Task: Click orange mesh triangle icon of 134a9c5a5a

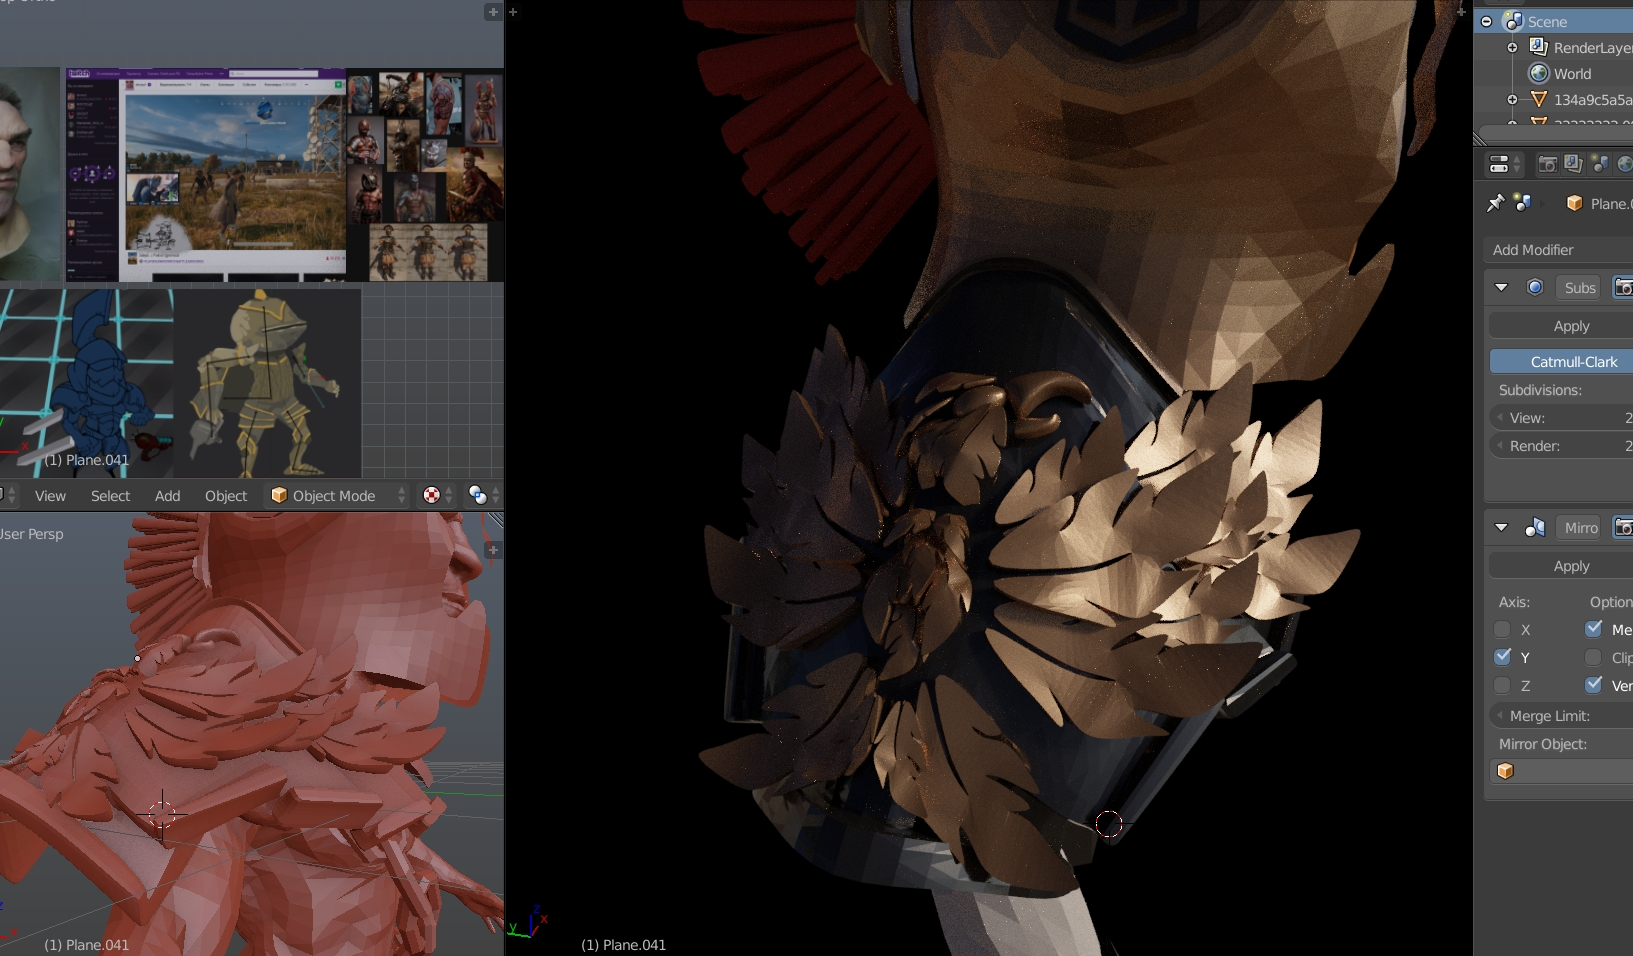Action: [1539, 99]
